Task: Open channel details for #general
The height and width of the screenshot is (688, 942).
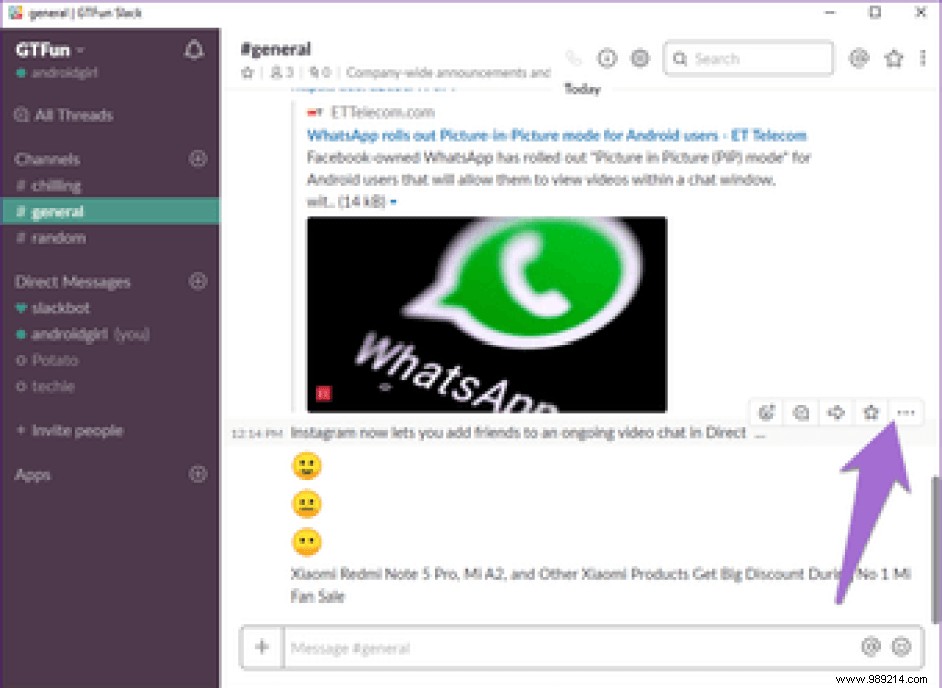Action: tap(607, 58)
